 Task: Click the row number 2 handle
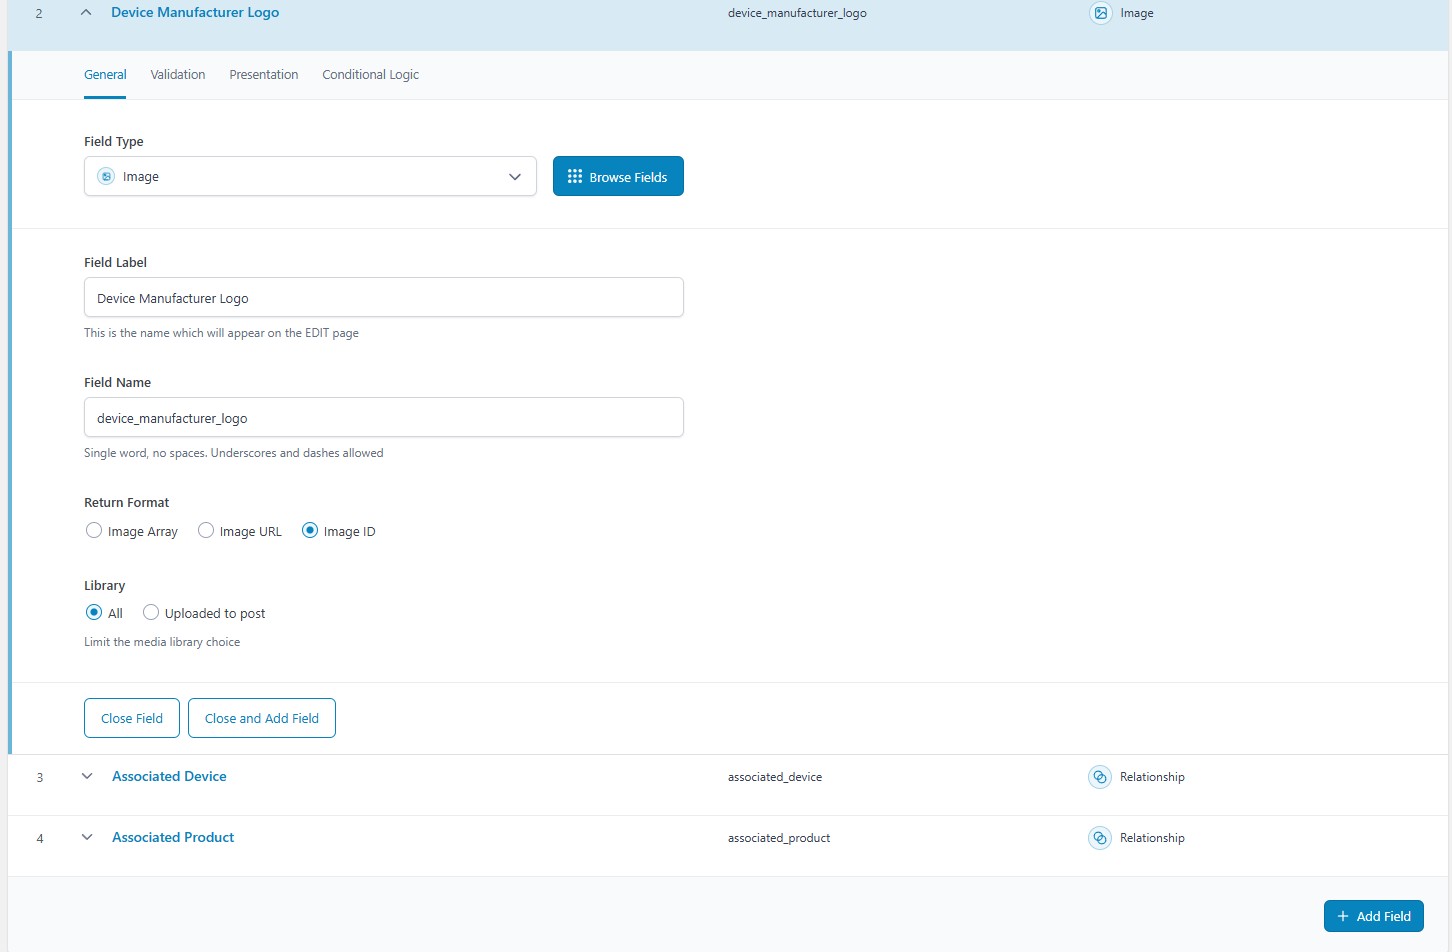tap(39, 13)
